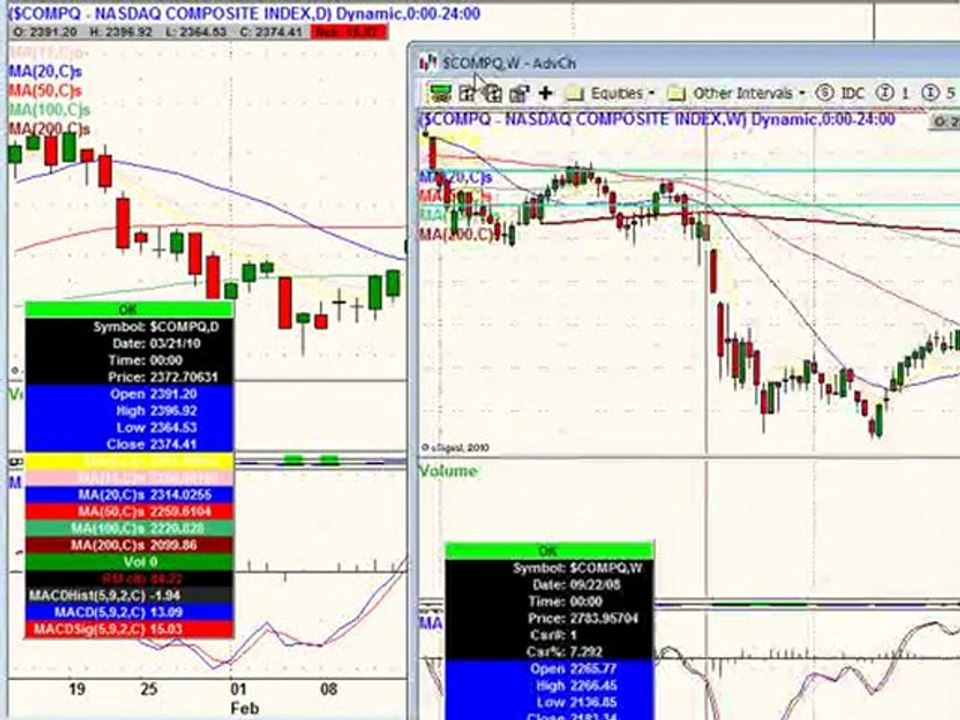
Task: Click the MA(100,C)s green row in the data window
Action: pos(129,528)
